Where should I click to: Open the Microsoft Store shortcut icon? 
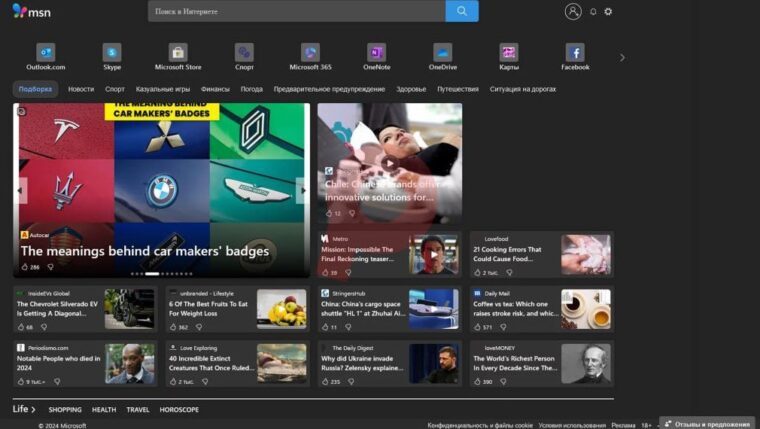pyautogui.click(x=178, y=52)
